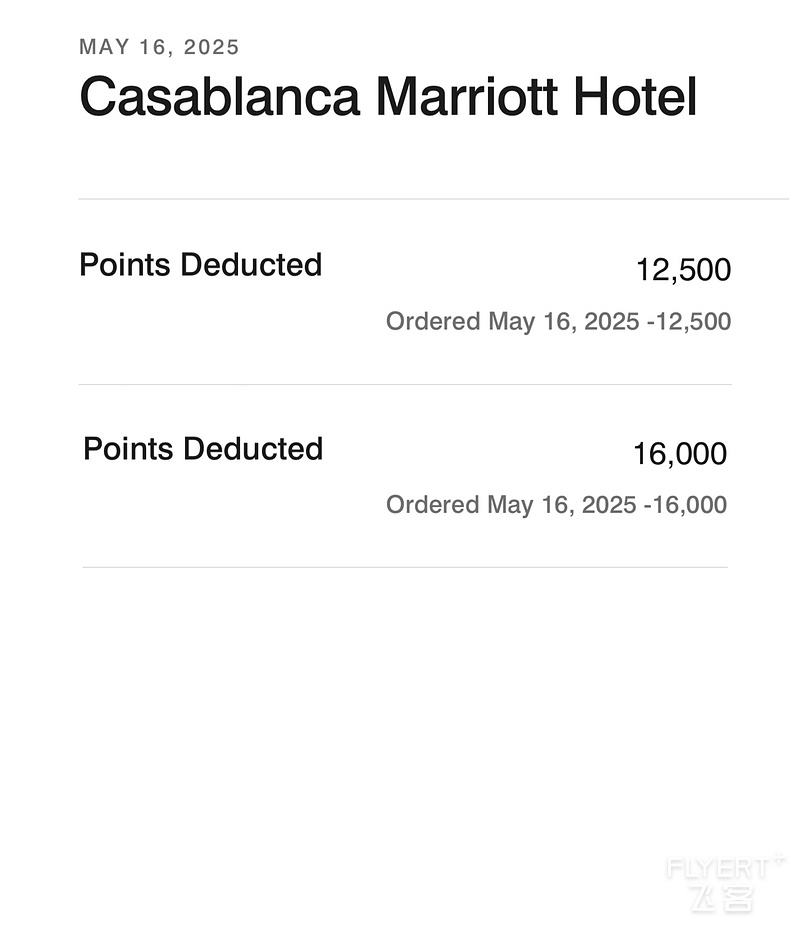800x927 pixels.
Task: Select the MAY 16, 2025 date header
Action: (159, 47)
